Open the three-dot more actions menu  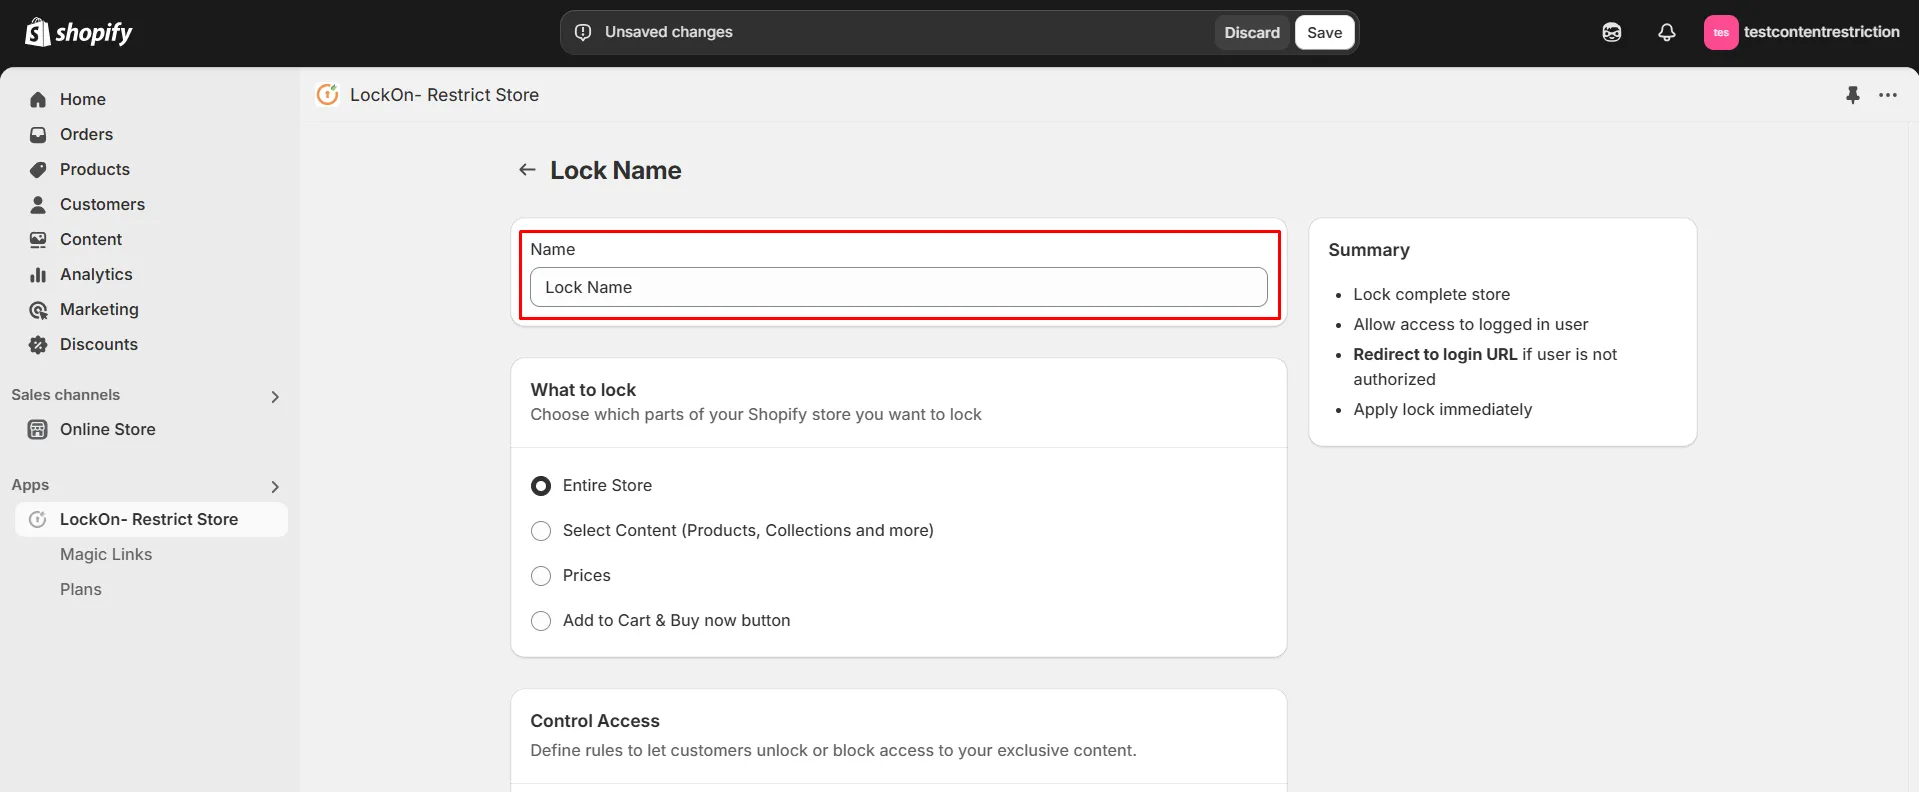(x=1887, y=95)
